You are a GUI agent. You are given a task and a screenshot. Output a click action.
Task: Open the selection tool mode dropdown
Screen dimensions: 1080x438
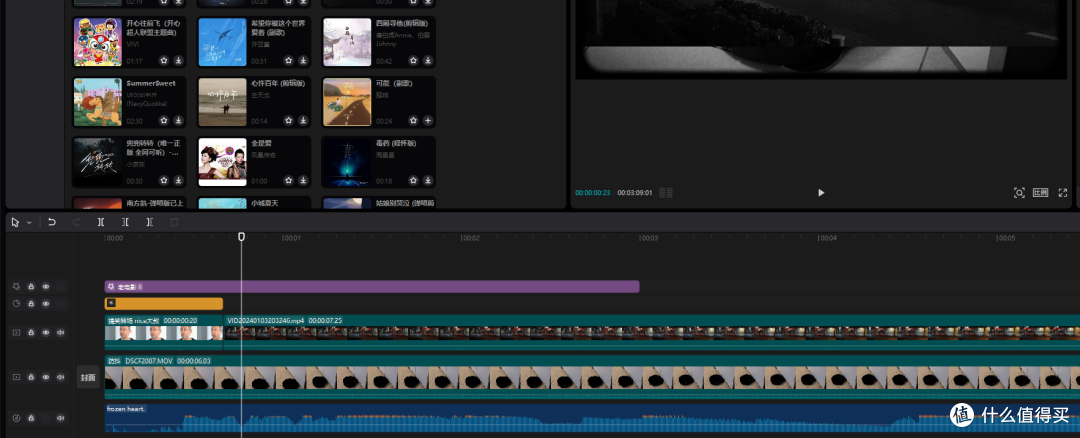(x=29, y=222)
